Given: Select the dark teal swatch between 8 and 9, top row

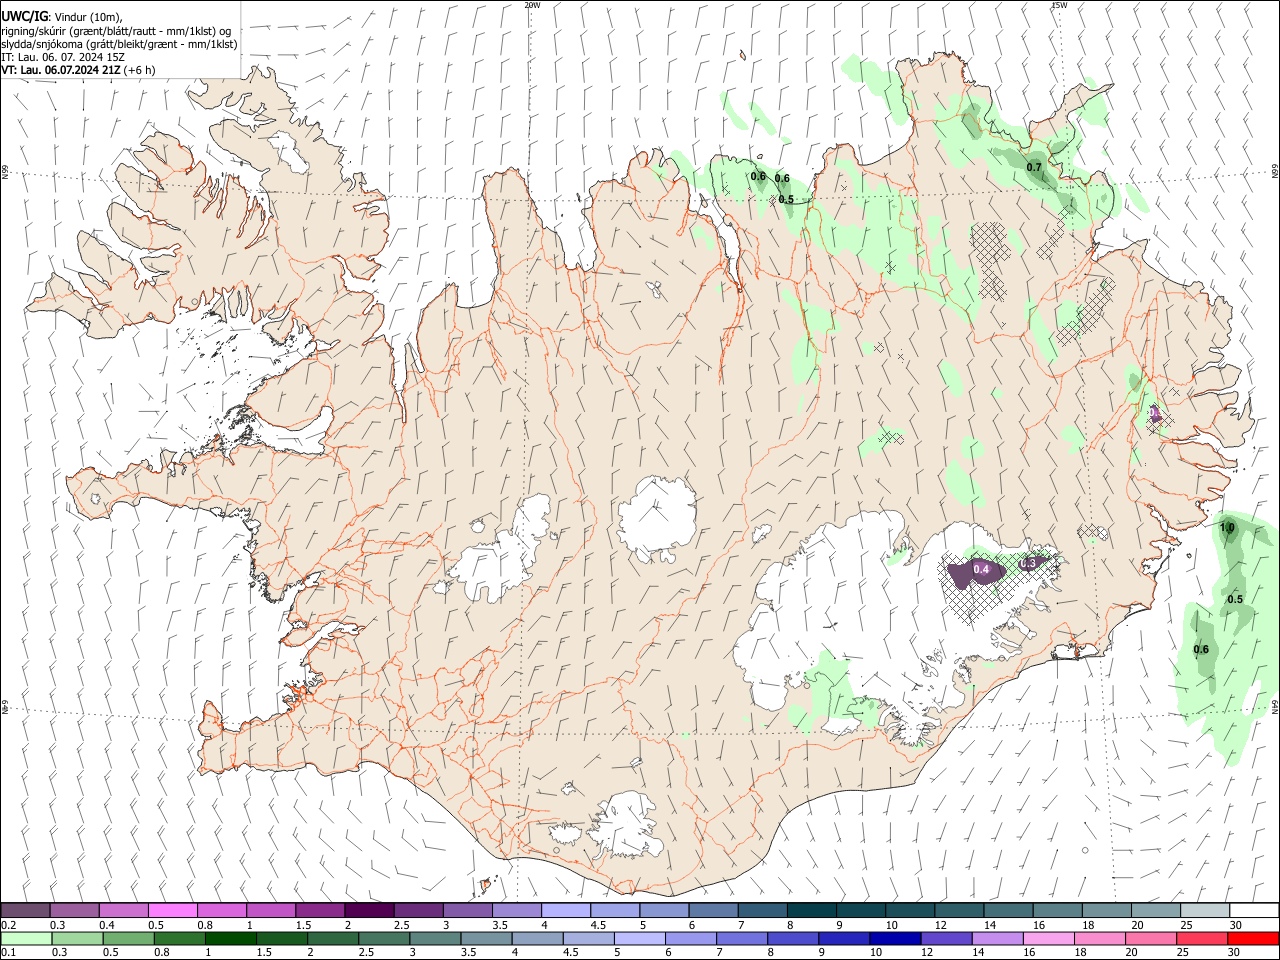Looking at the screenshot, I should click(810, 910).
